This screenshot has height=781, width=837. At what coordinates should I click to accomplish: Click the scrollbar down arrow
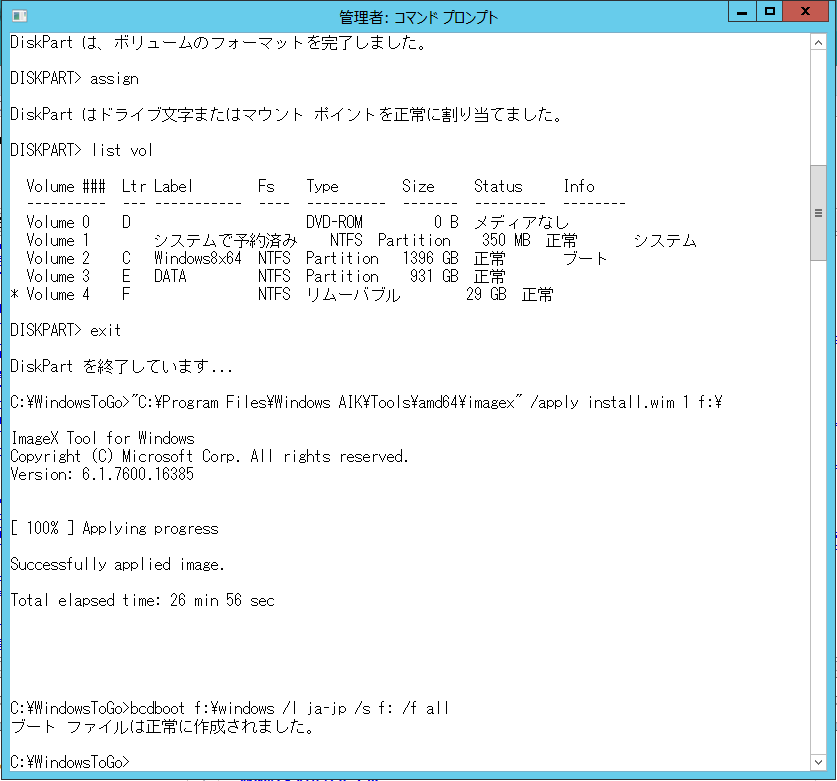point(818,762)
